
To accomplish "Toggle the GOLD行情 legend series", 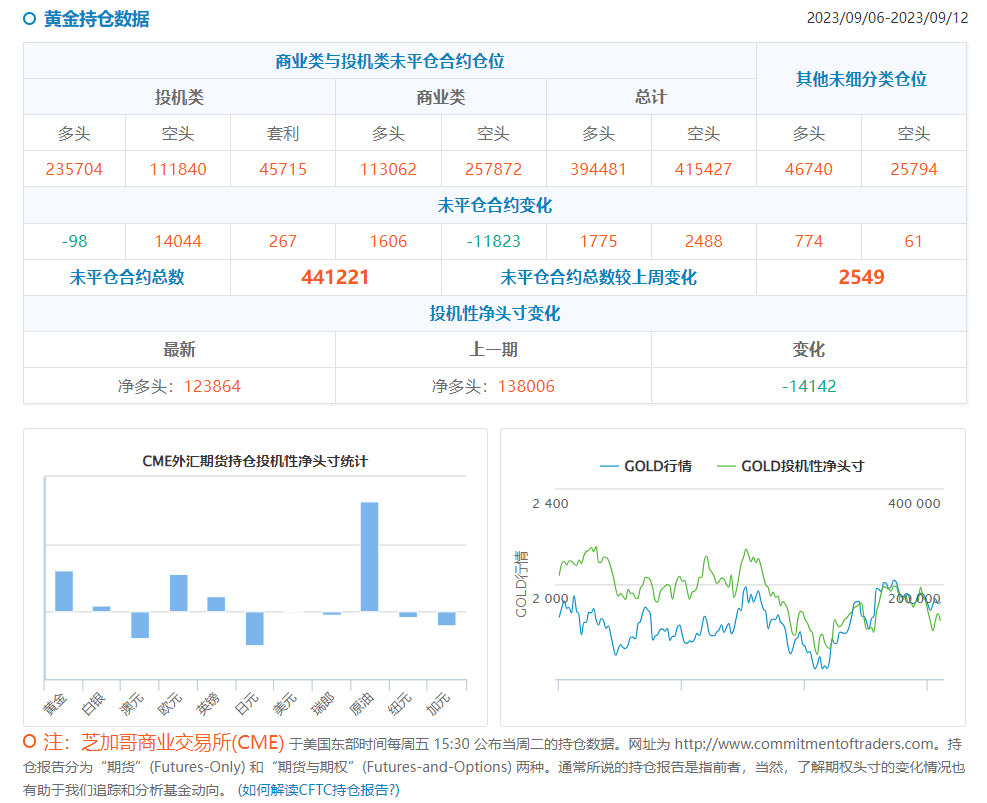I will point(645,466).
